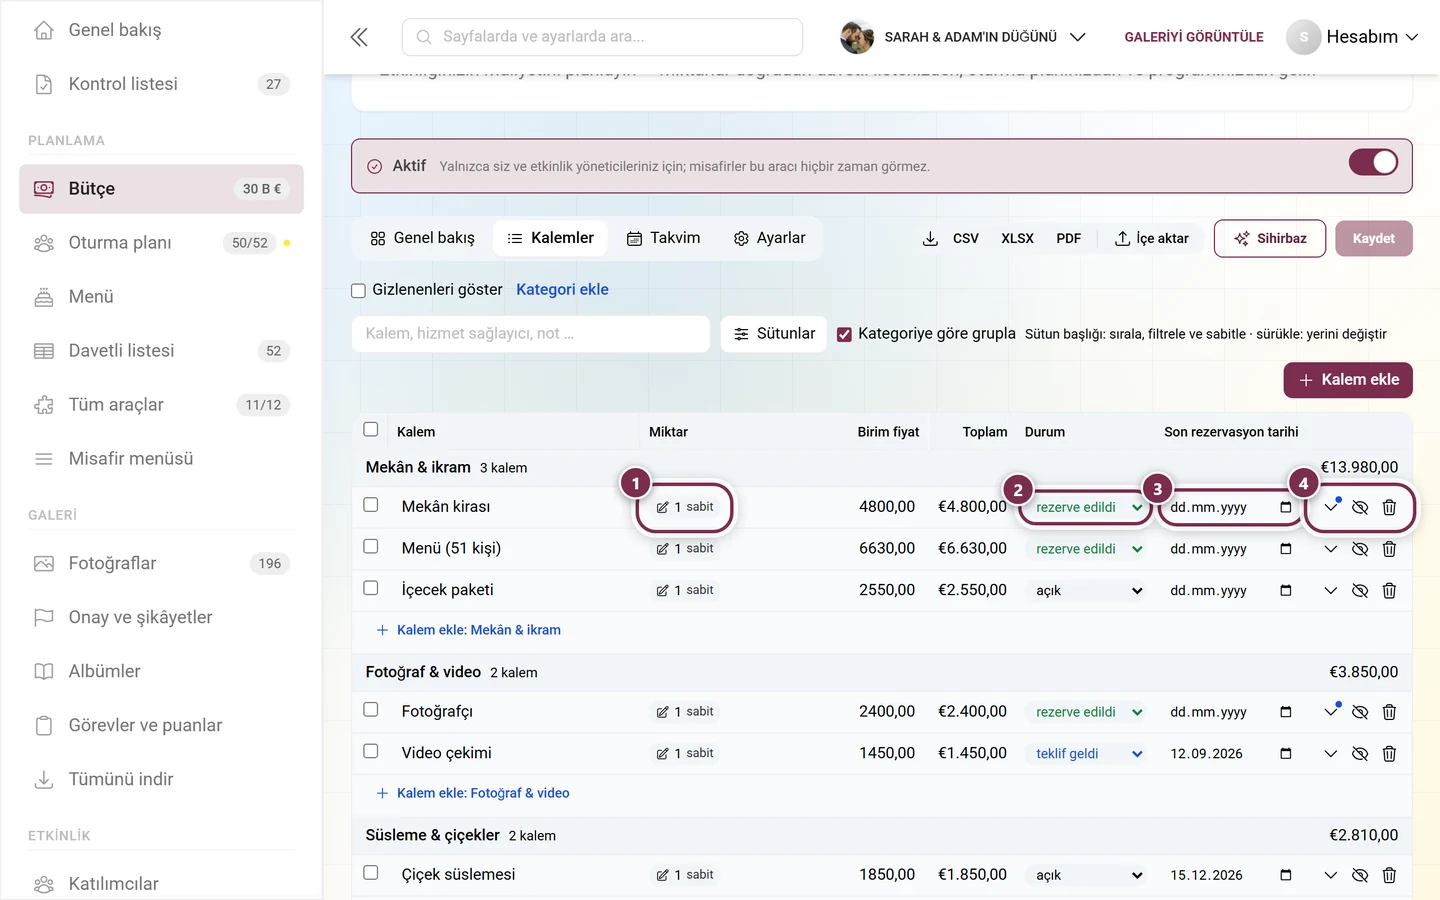Open the Hesabım account dropdown
Viewport: 1440px width, 900px height.
[1353, 37]
